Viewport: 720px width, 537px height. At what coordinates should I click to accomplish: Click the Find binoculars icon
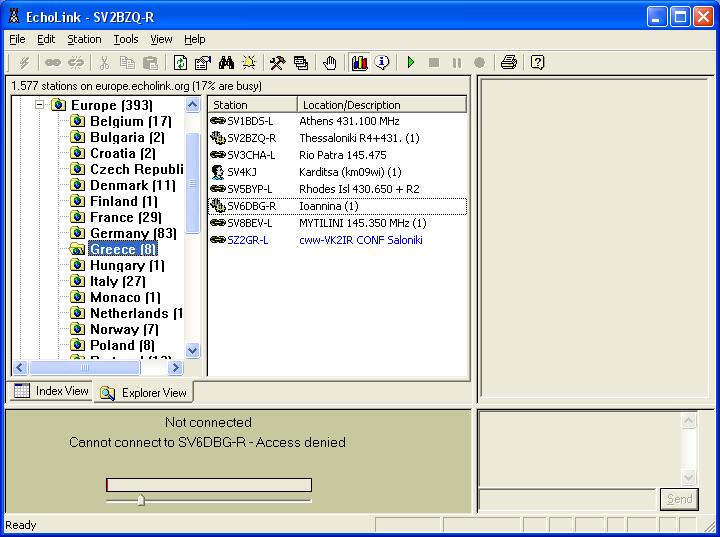[x=226, y=62]
